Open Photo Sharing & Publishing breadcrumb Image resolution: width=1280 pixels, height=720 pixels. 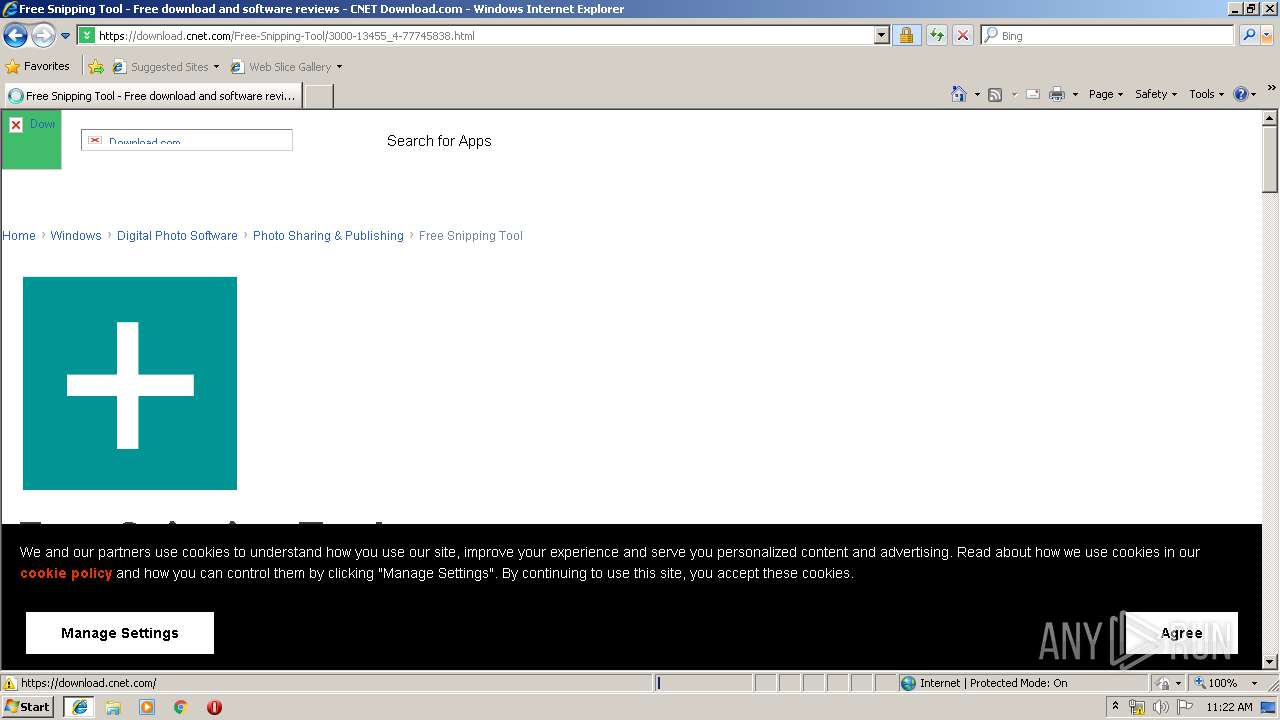coord(328,236)
